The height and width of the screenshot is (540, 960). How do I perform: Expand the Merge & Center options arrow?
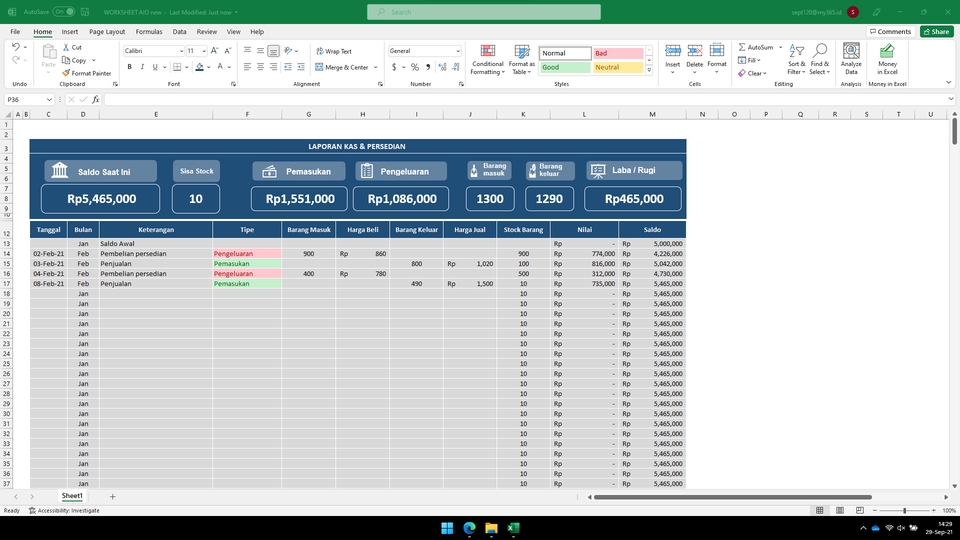(375, 67)
